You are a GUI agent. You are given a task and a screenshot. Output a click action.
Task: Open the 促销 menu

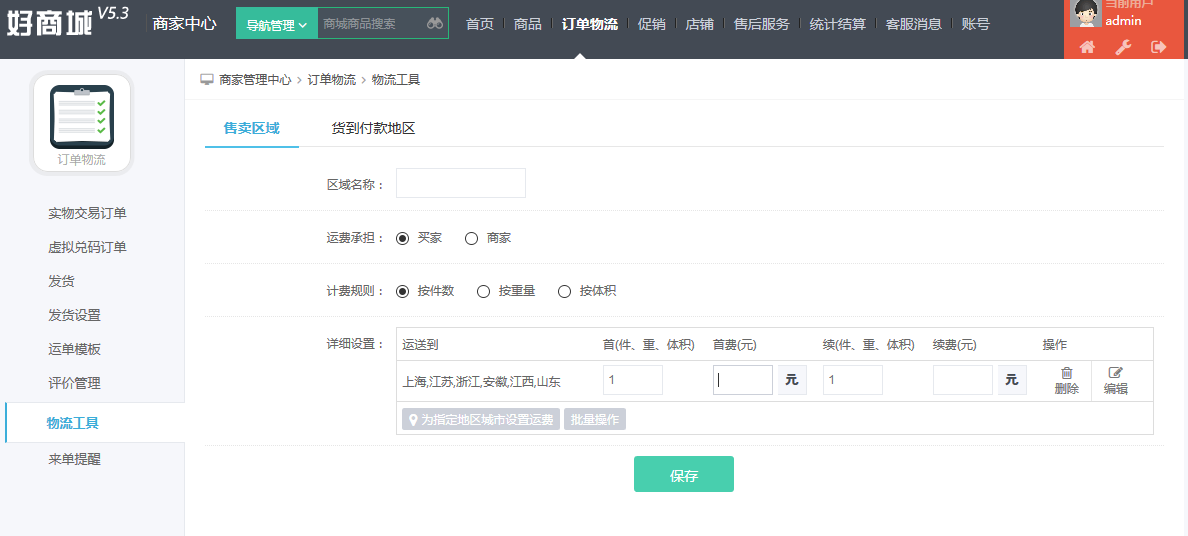652,24
